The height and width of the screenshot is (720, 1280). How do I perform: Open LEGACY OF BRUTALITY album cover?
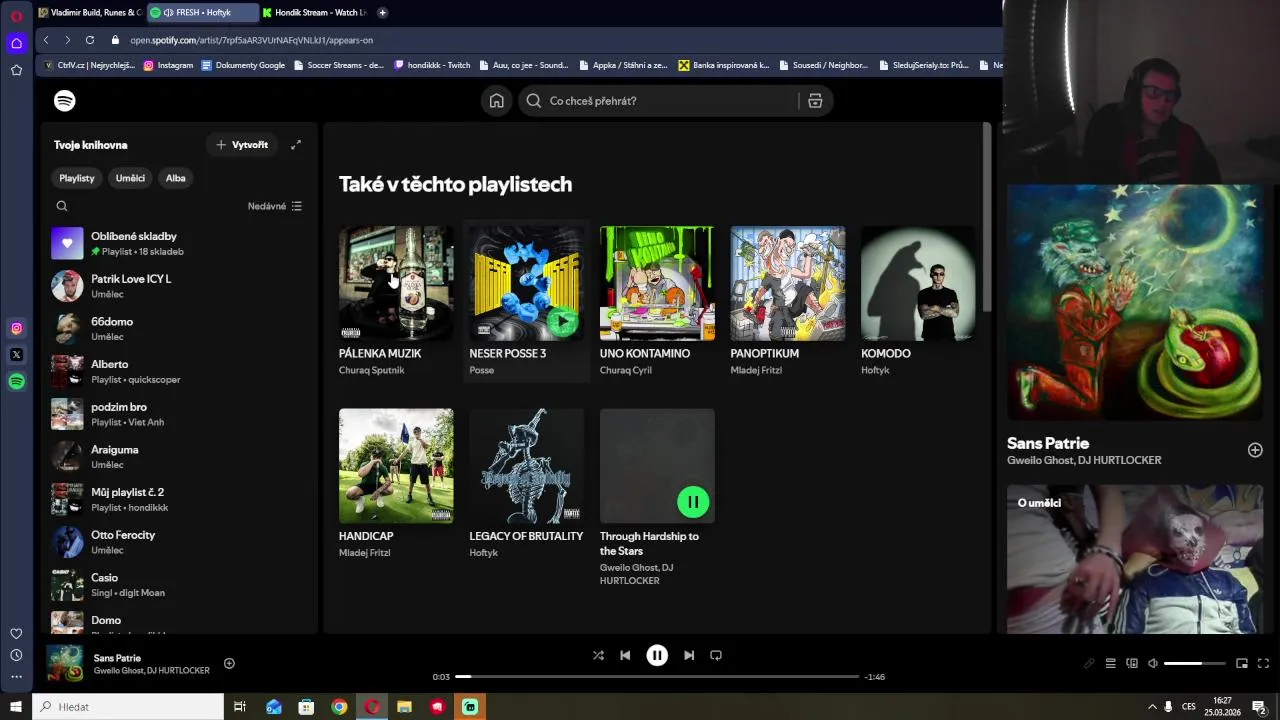(526, 465)
